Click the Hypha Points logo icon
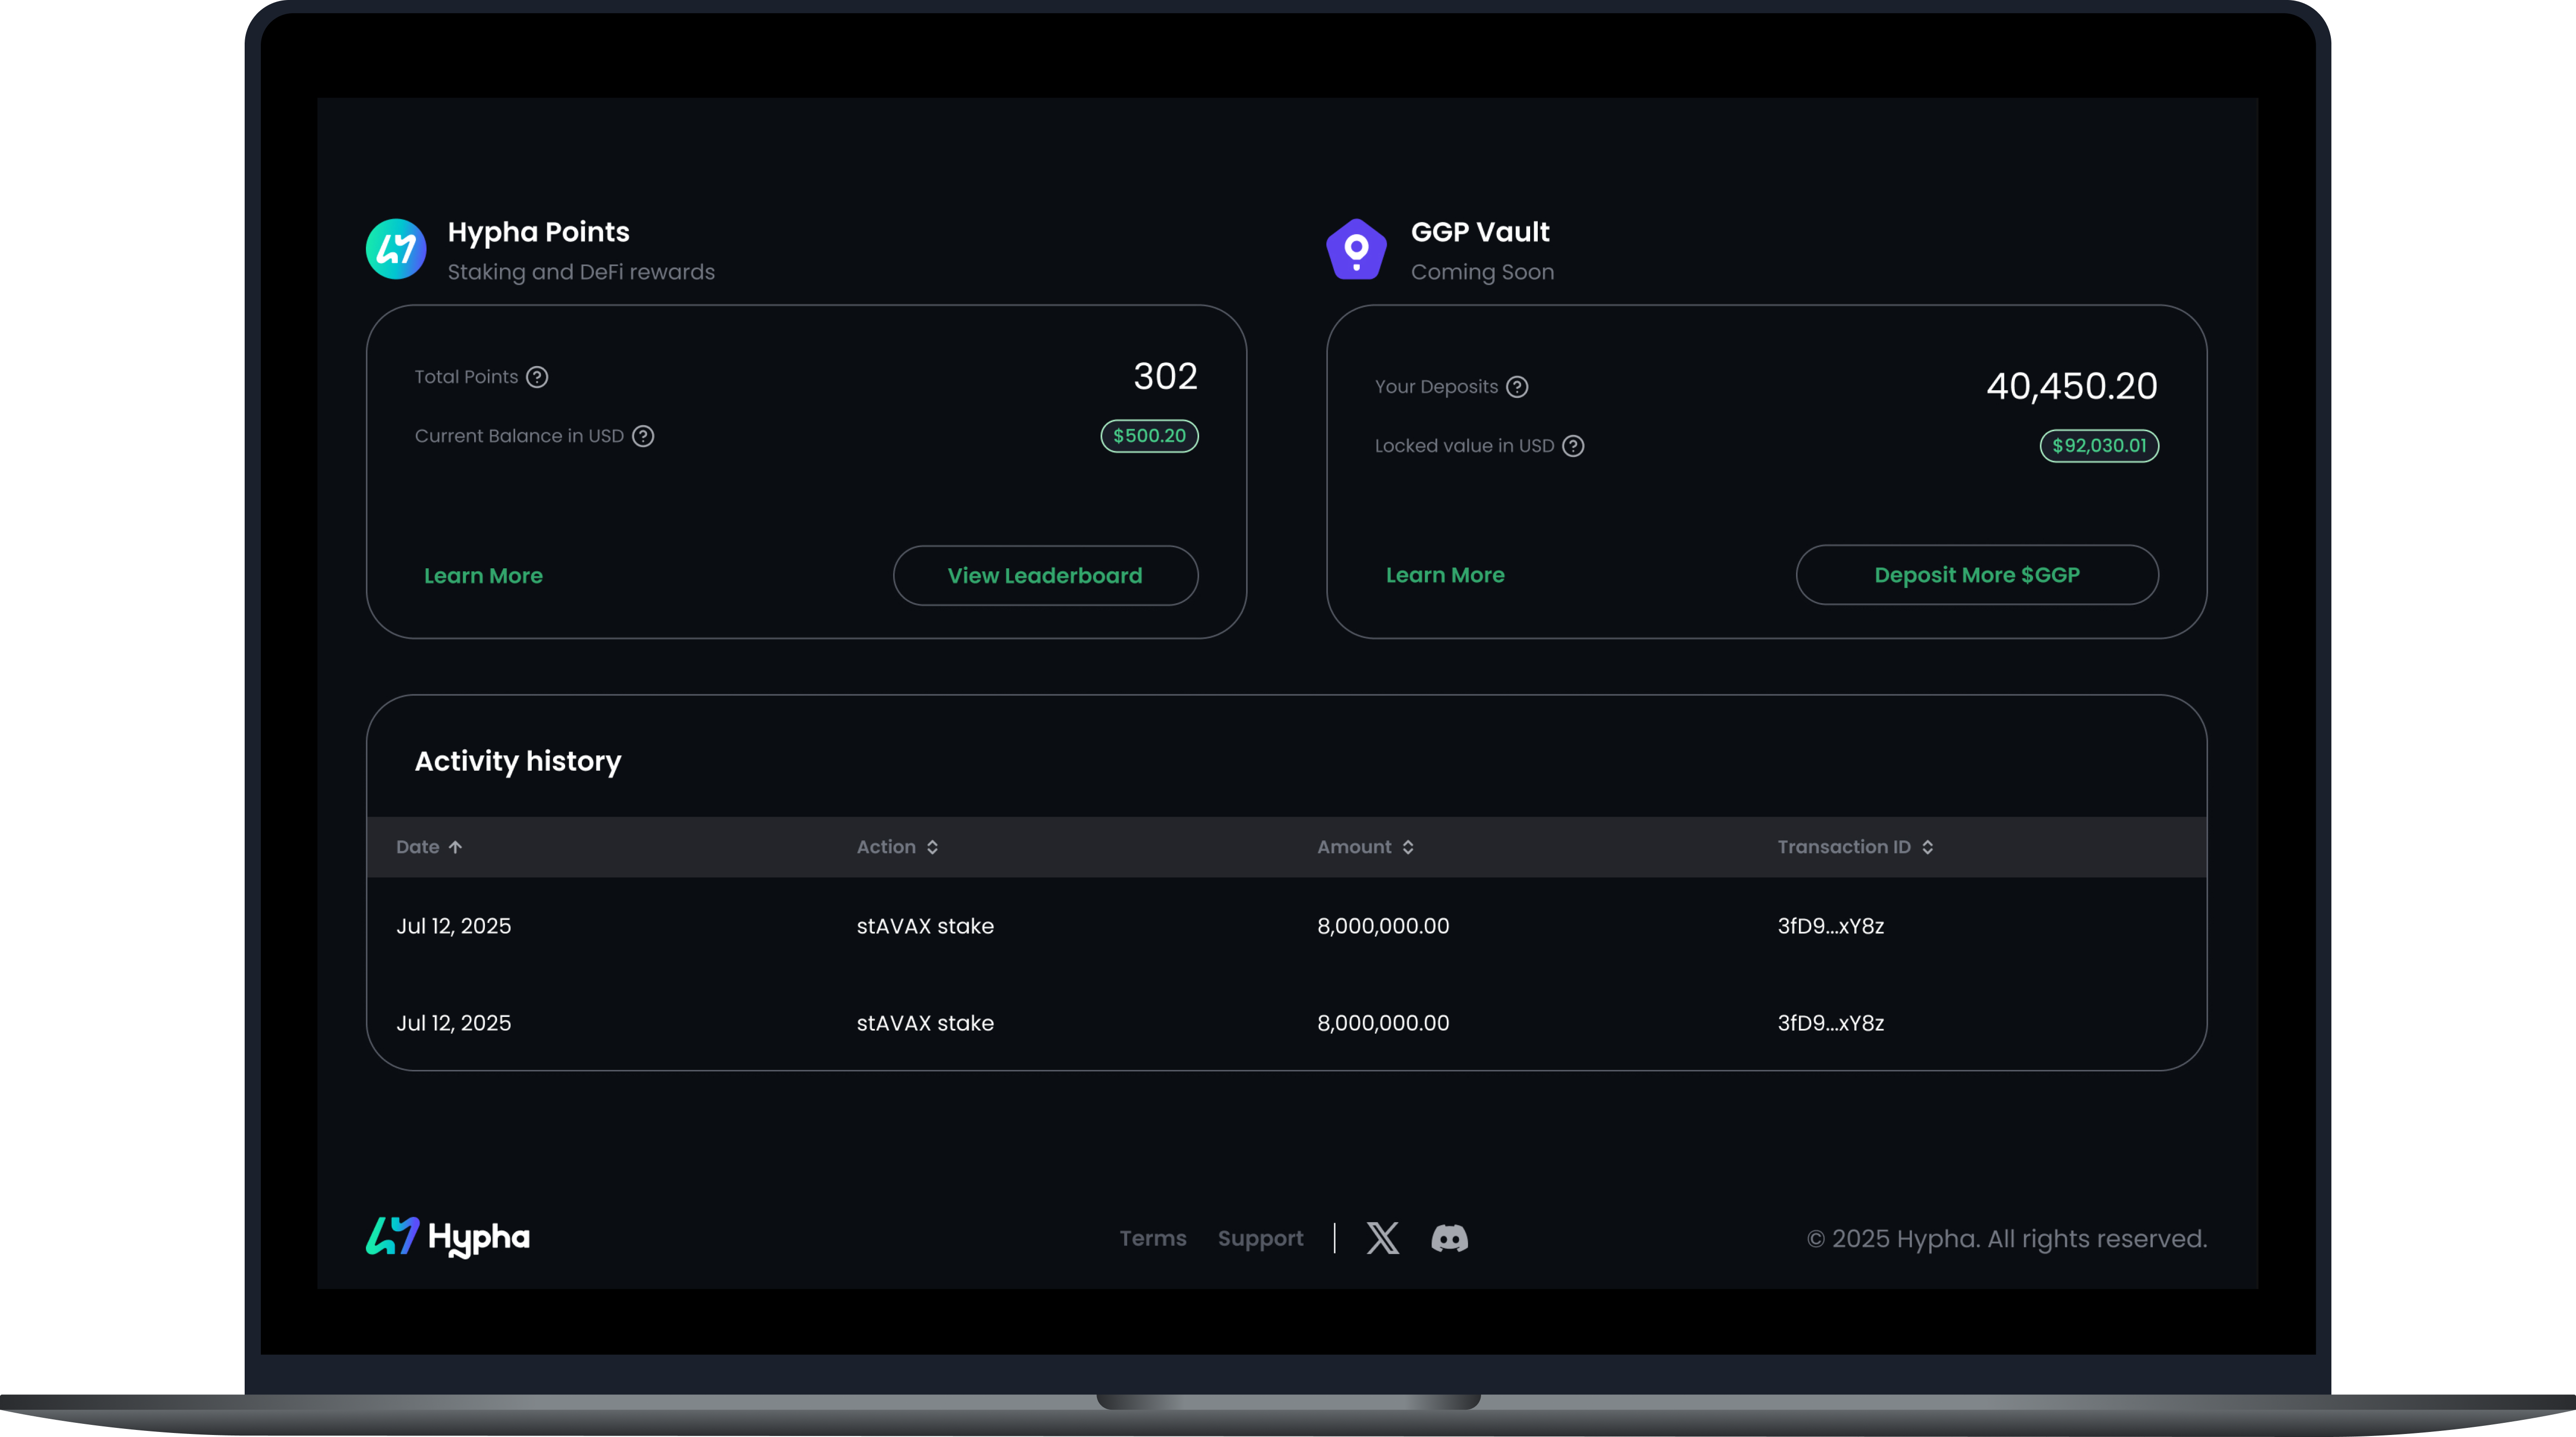Image resolution: width=2576 pixels, height=1437 pixels. [396, 249]
